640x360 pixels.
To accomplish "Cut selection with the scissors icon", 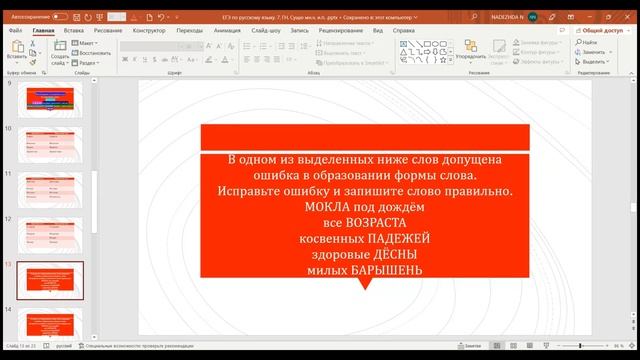I will click(x=33, y=43).
